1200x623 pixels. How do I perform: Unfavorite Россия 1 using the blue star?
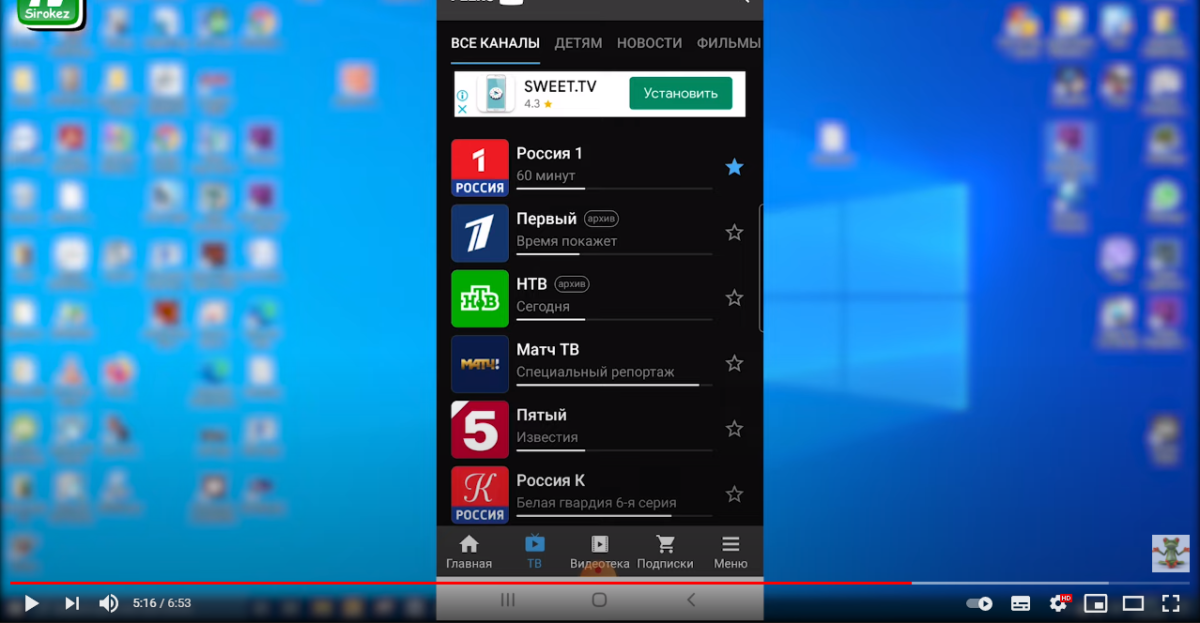(734, 167)
